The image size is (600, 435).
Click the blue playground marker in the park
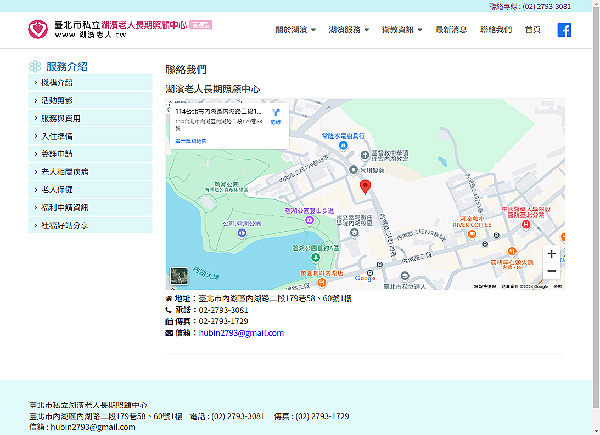(x=241, y=232)
